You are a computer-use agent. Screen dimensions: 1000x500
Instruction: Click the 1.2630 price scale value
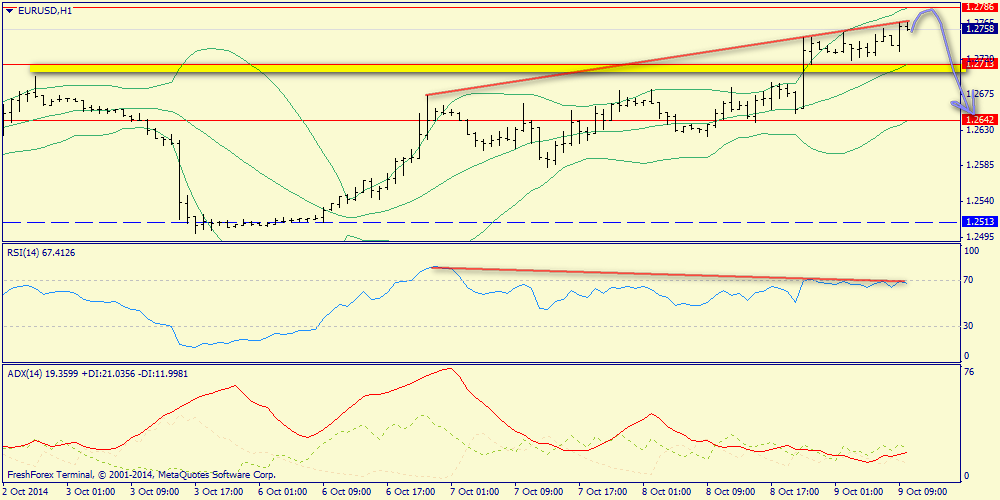click(979, 129)
